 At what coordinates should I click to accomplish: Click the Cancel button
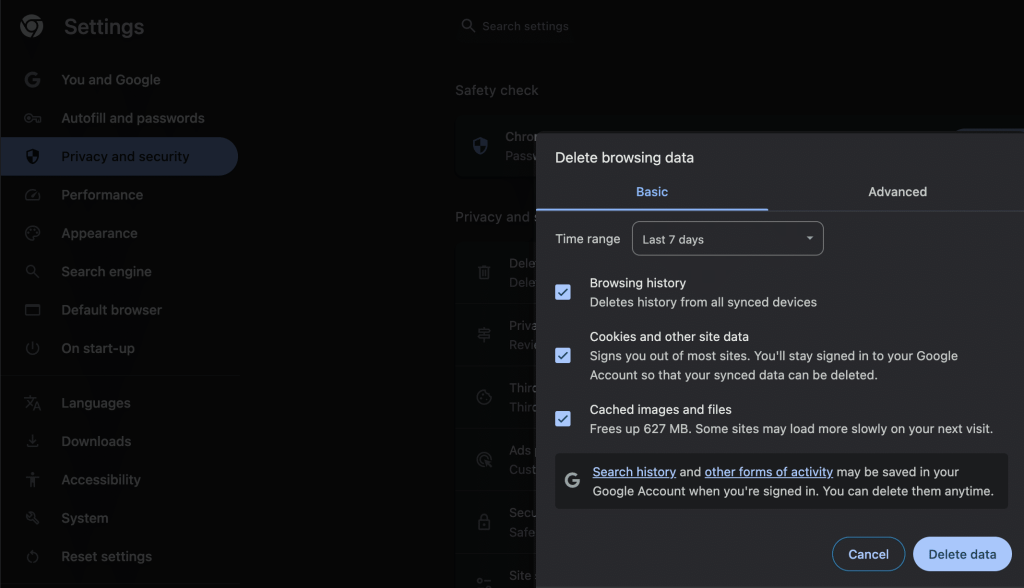pos(868,554)
